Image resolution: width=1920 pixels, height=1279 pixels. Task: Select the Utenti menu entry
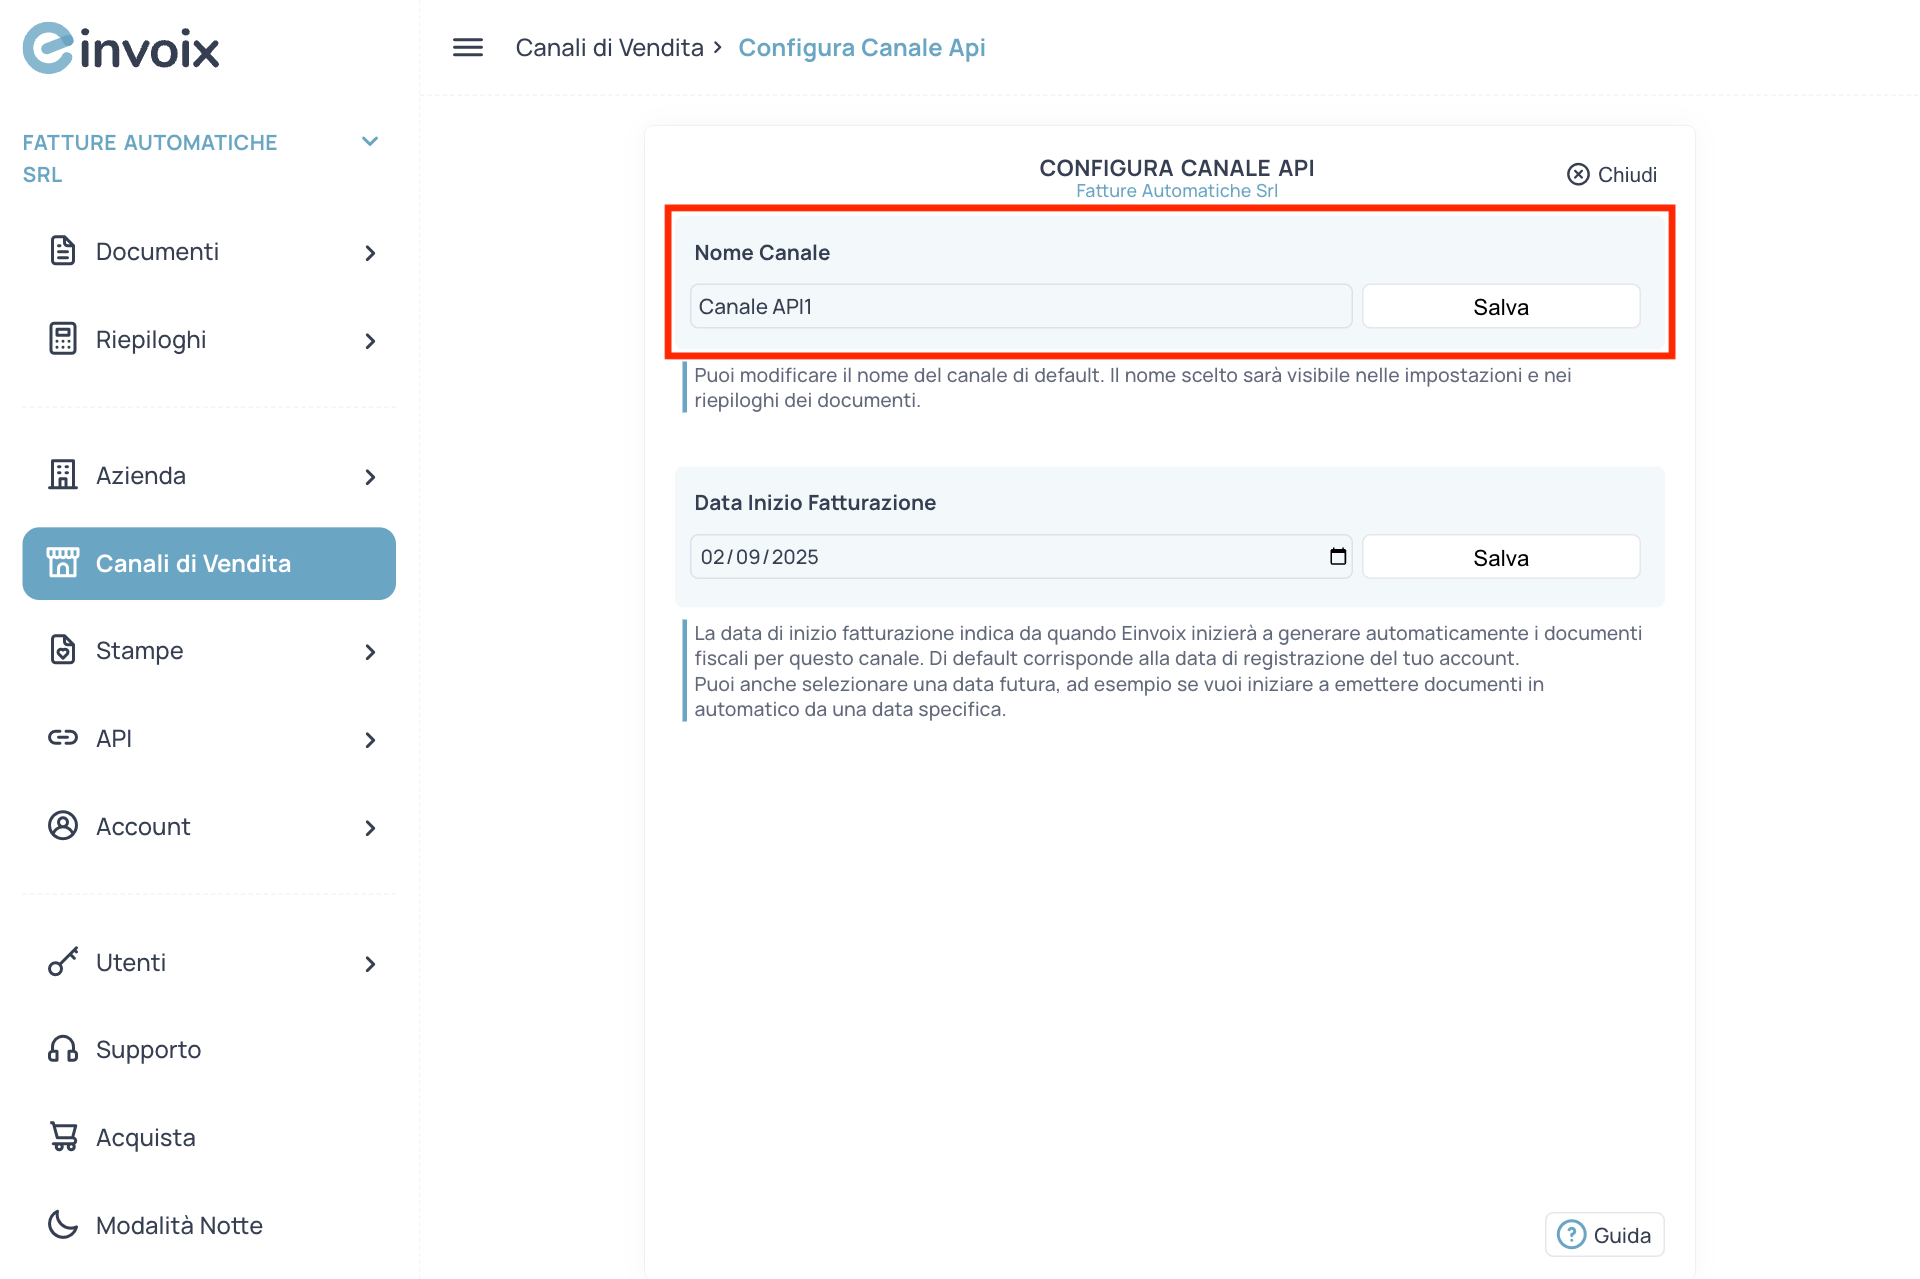coord(131,962)
